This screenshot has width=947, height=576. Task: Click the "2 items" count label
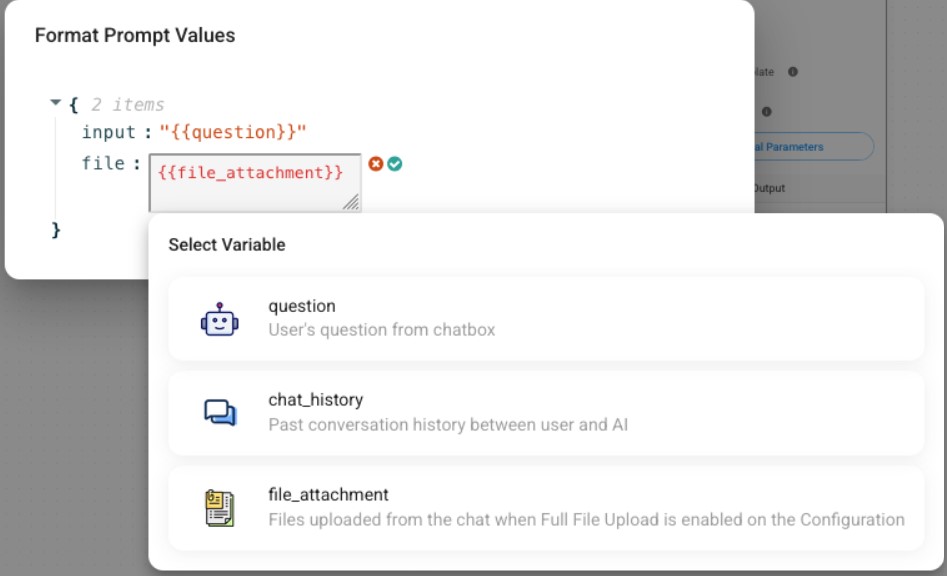click(x=128, y=104)
